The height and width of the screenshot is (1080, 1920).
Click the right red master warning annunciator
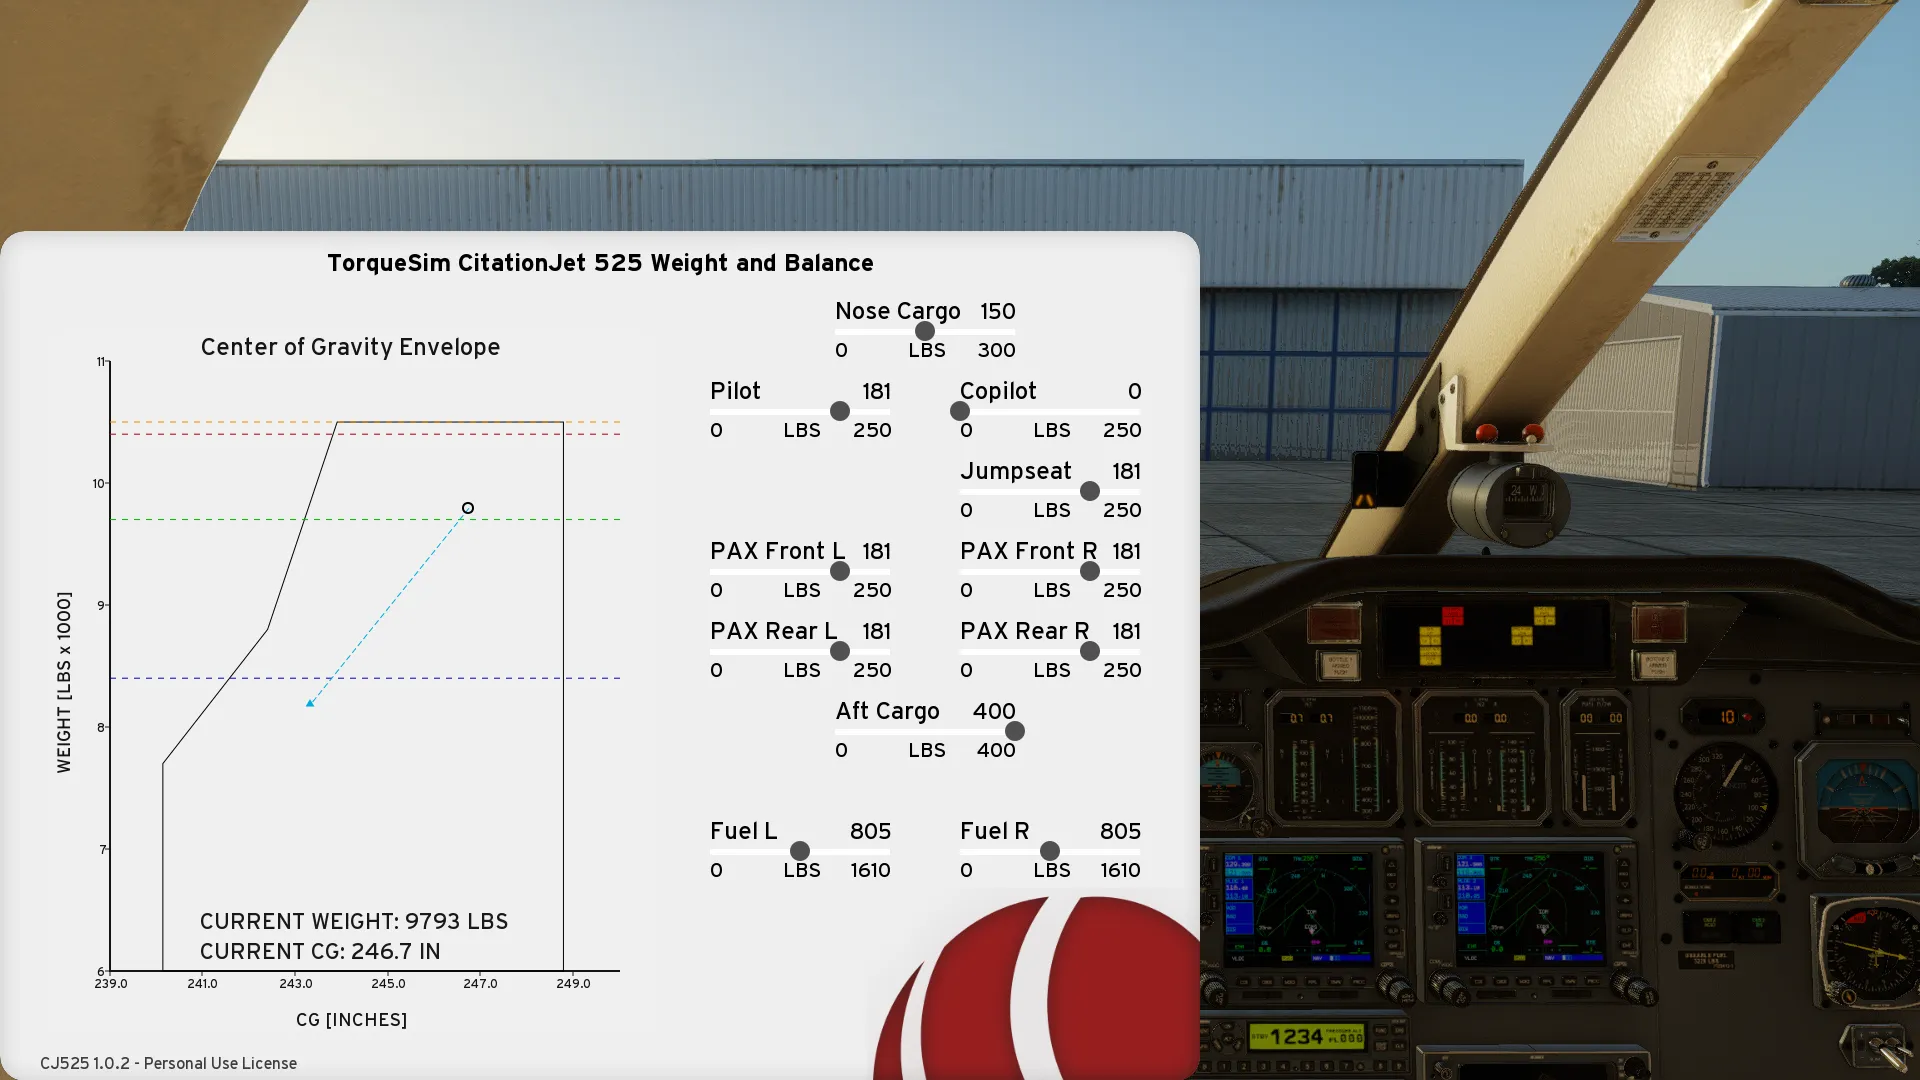tap(1659, 623)
